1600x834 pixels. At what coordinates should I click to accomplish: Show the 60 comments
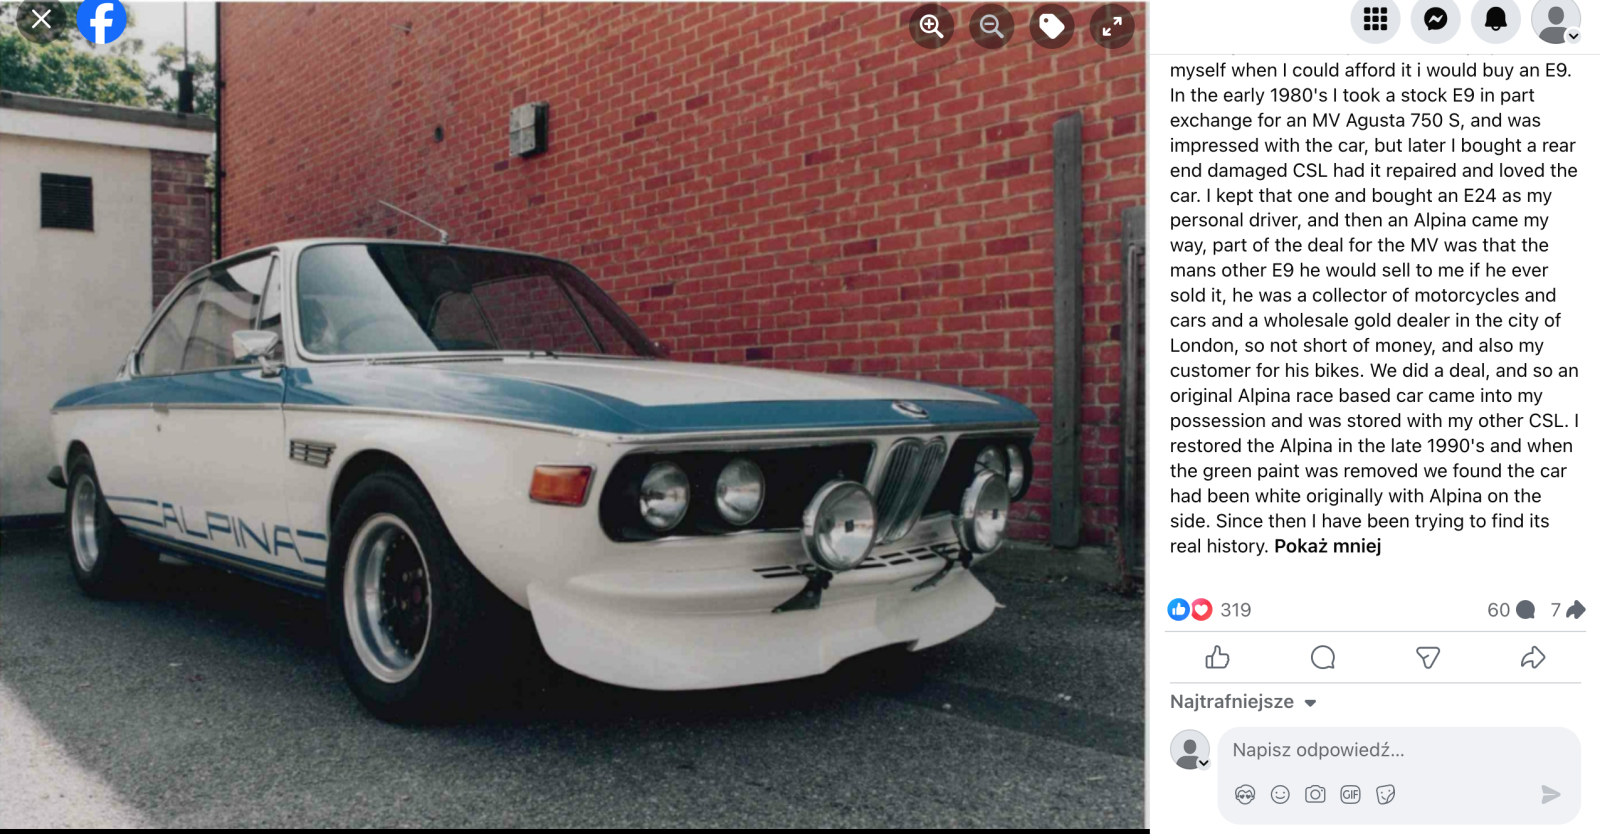tap(1510, 610)
